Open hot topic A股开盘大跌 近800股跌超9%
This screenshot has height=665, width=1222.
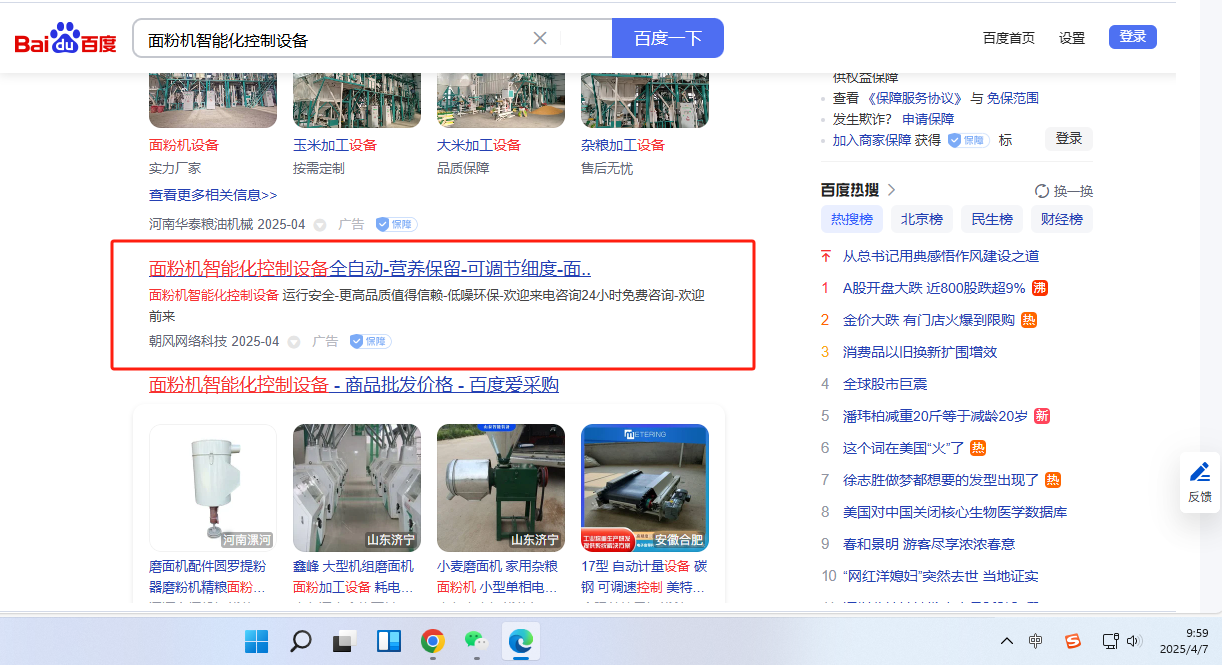(x=934, y=288)
